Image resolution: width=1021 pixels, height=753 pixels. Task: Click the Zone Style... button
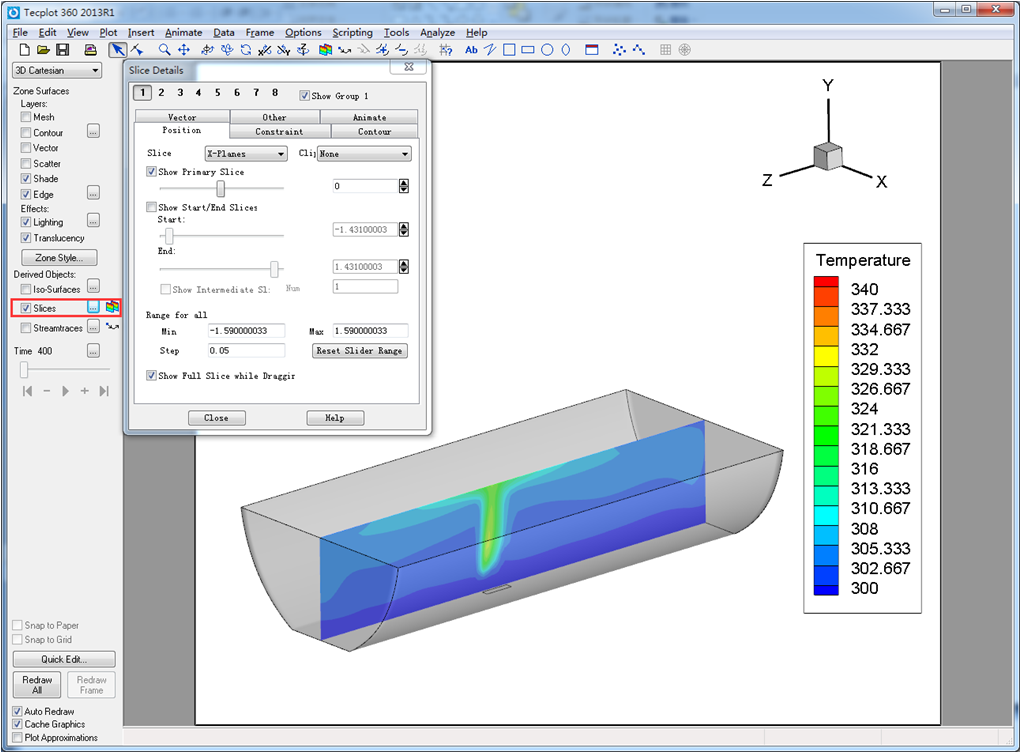pos(59,258)
